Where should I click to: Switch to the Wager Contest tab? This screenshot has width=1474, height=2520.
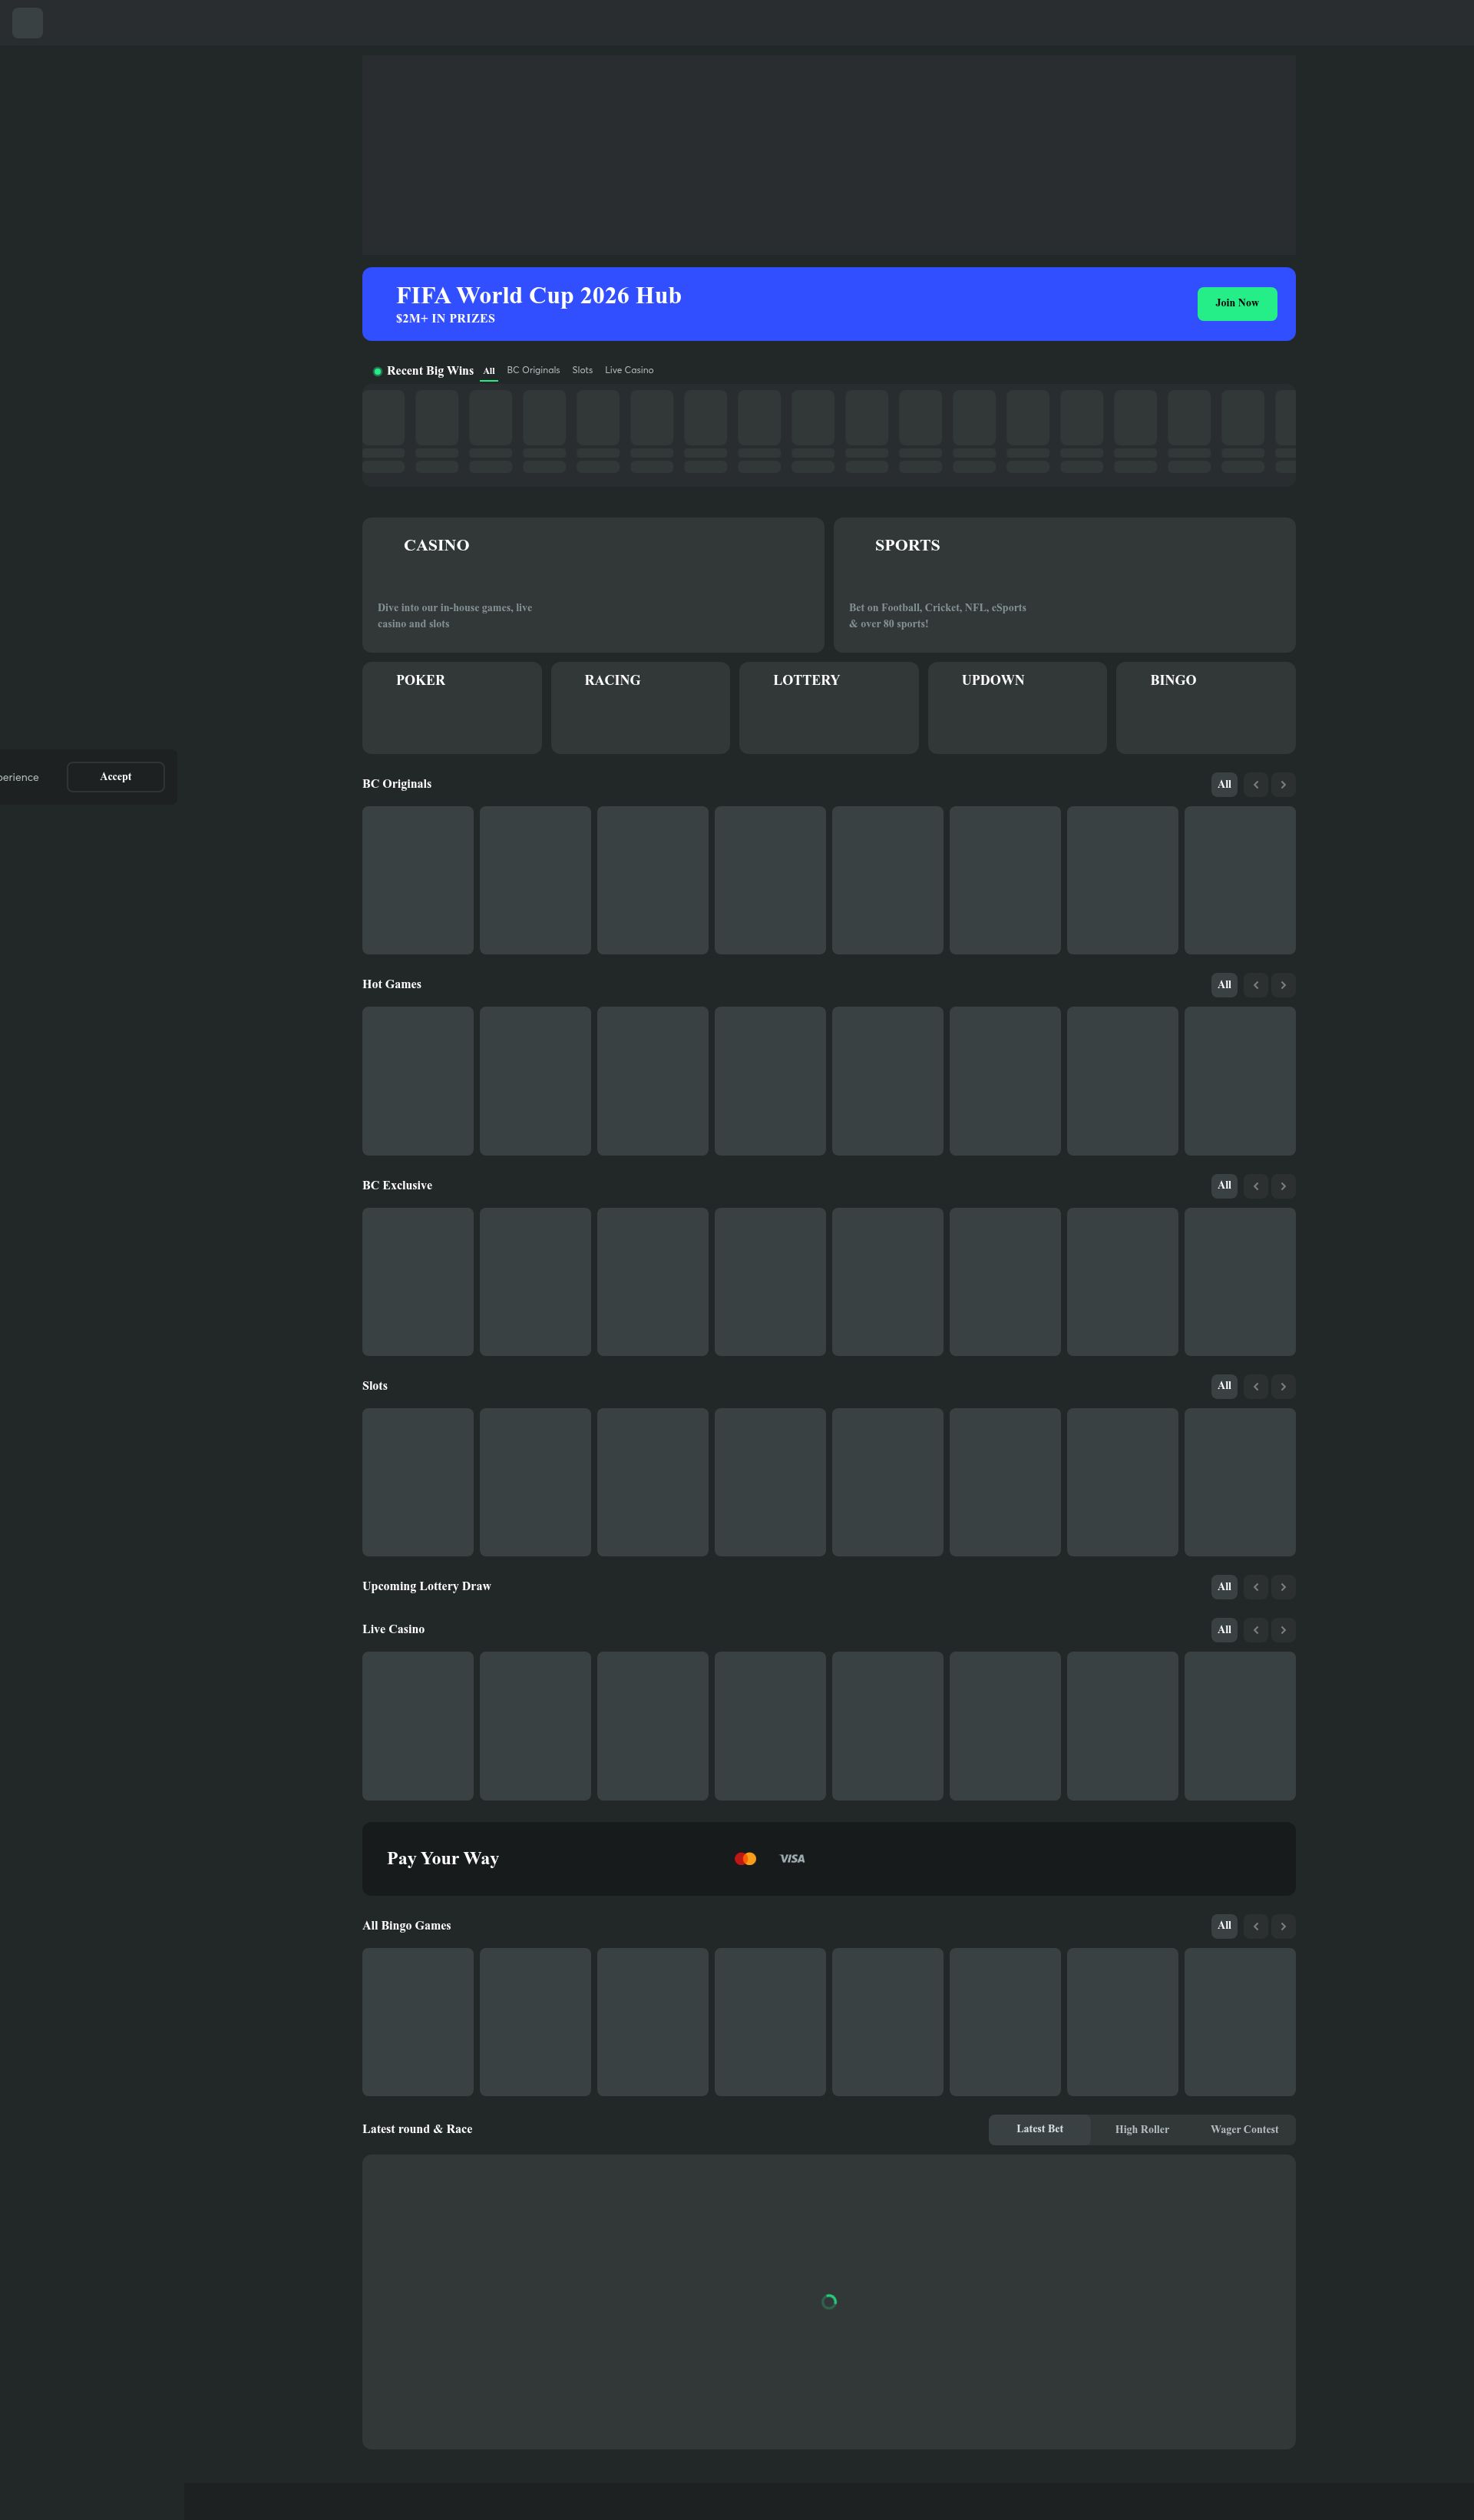tap(1244, 2130)
